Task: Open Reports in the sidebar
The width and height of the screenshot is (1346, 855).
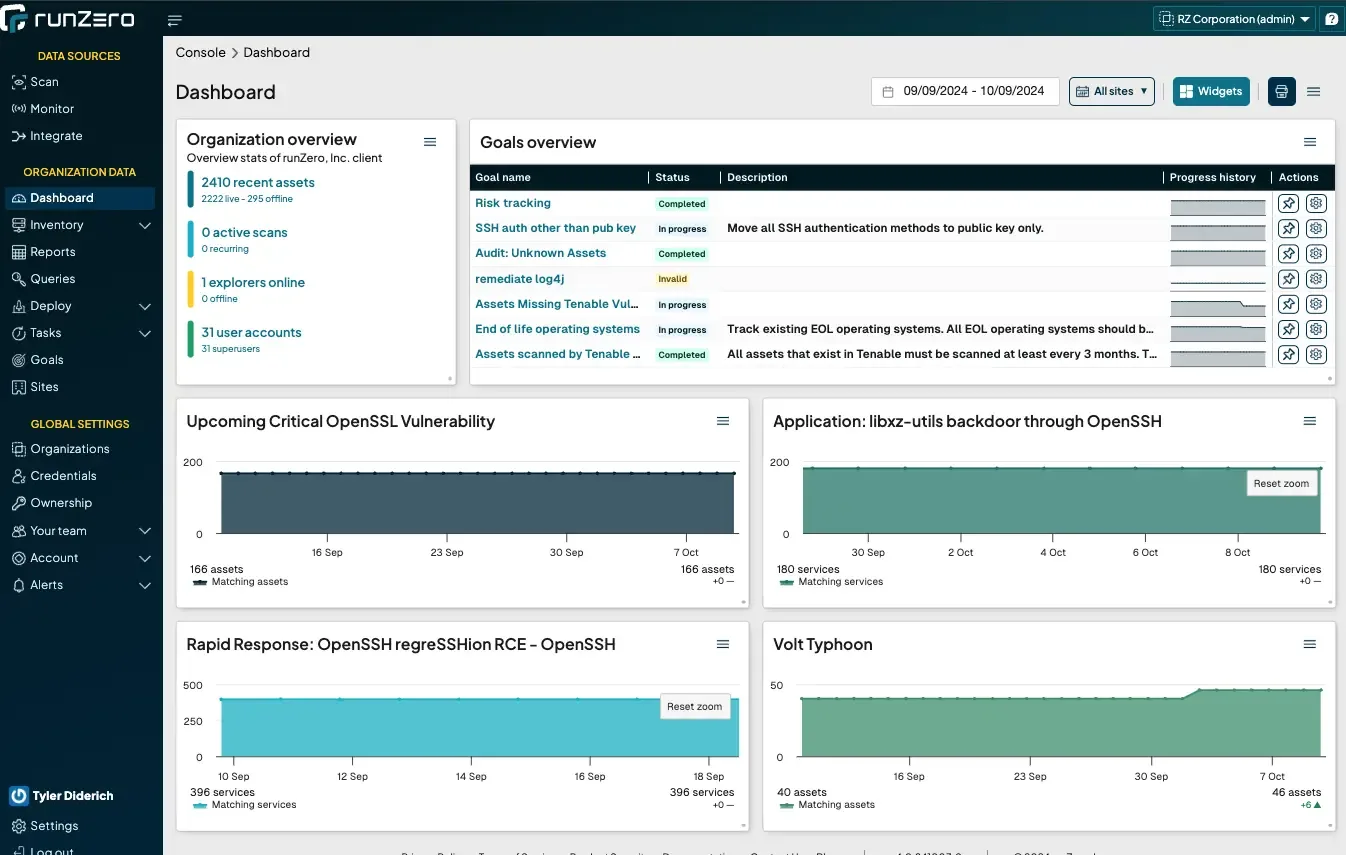Action: point(52,252)
